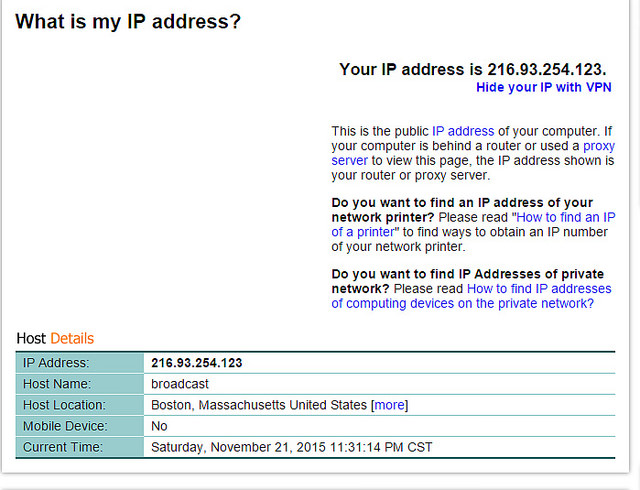This screenshot has height=490, width=640.
Task: Click the 'What is my IP address?' heading
Action: click(128, 21)
